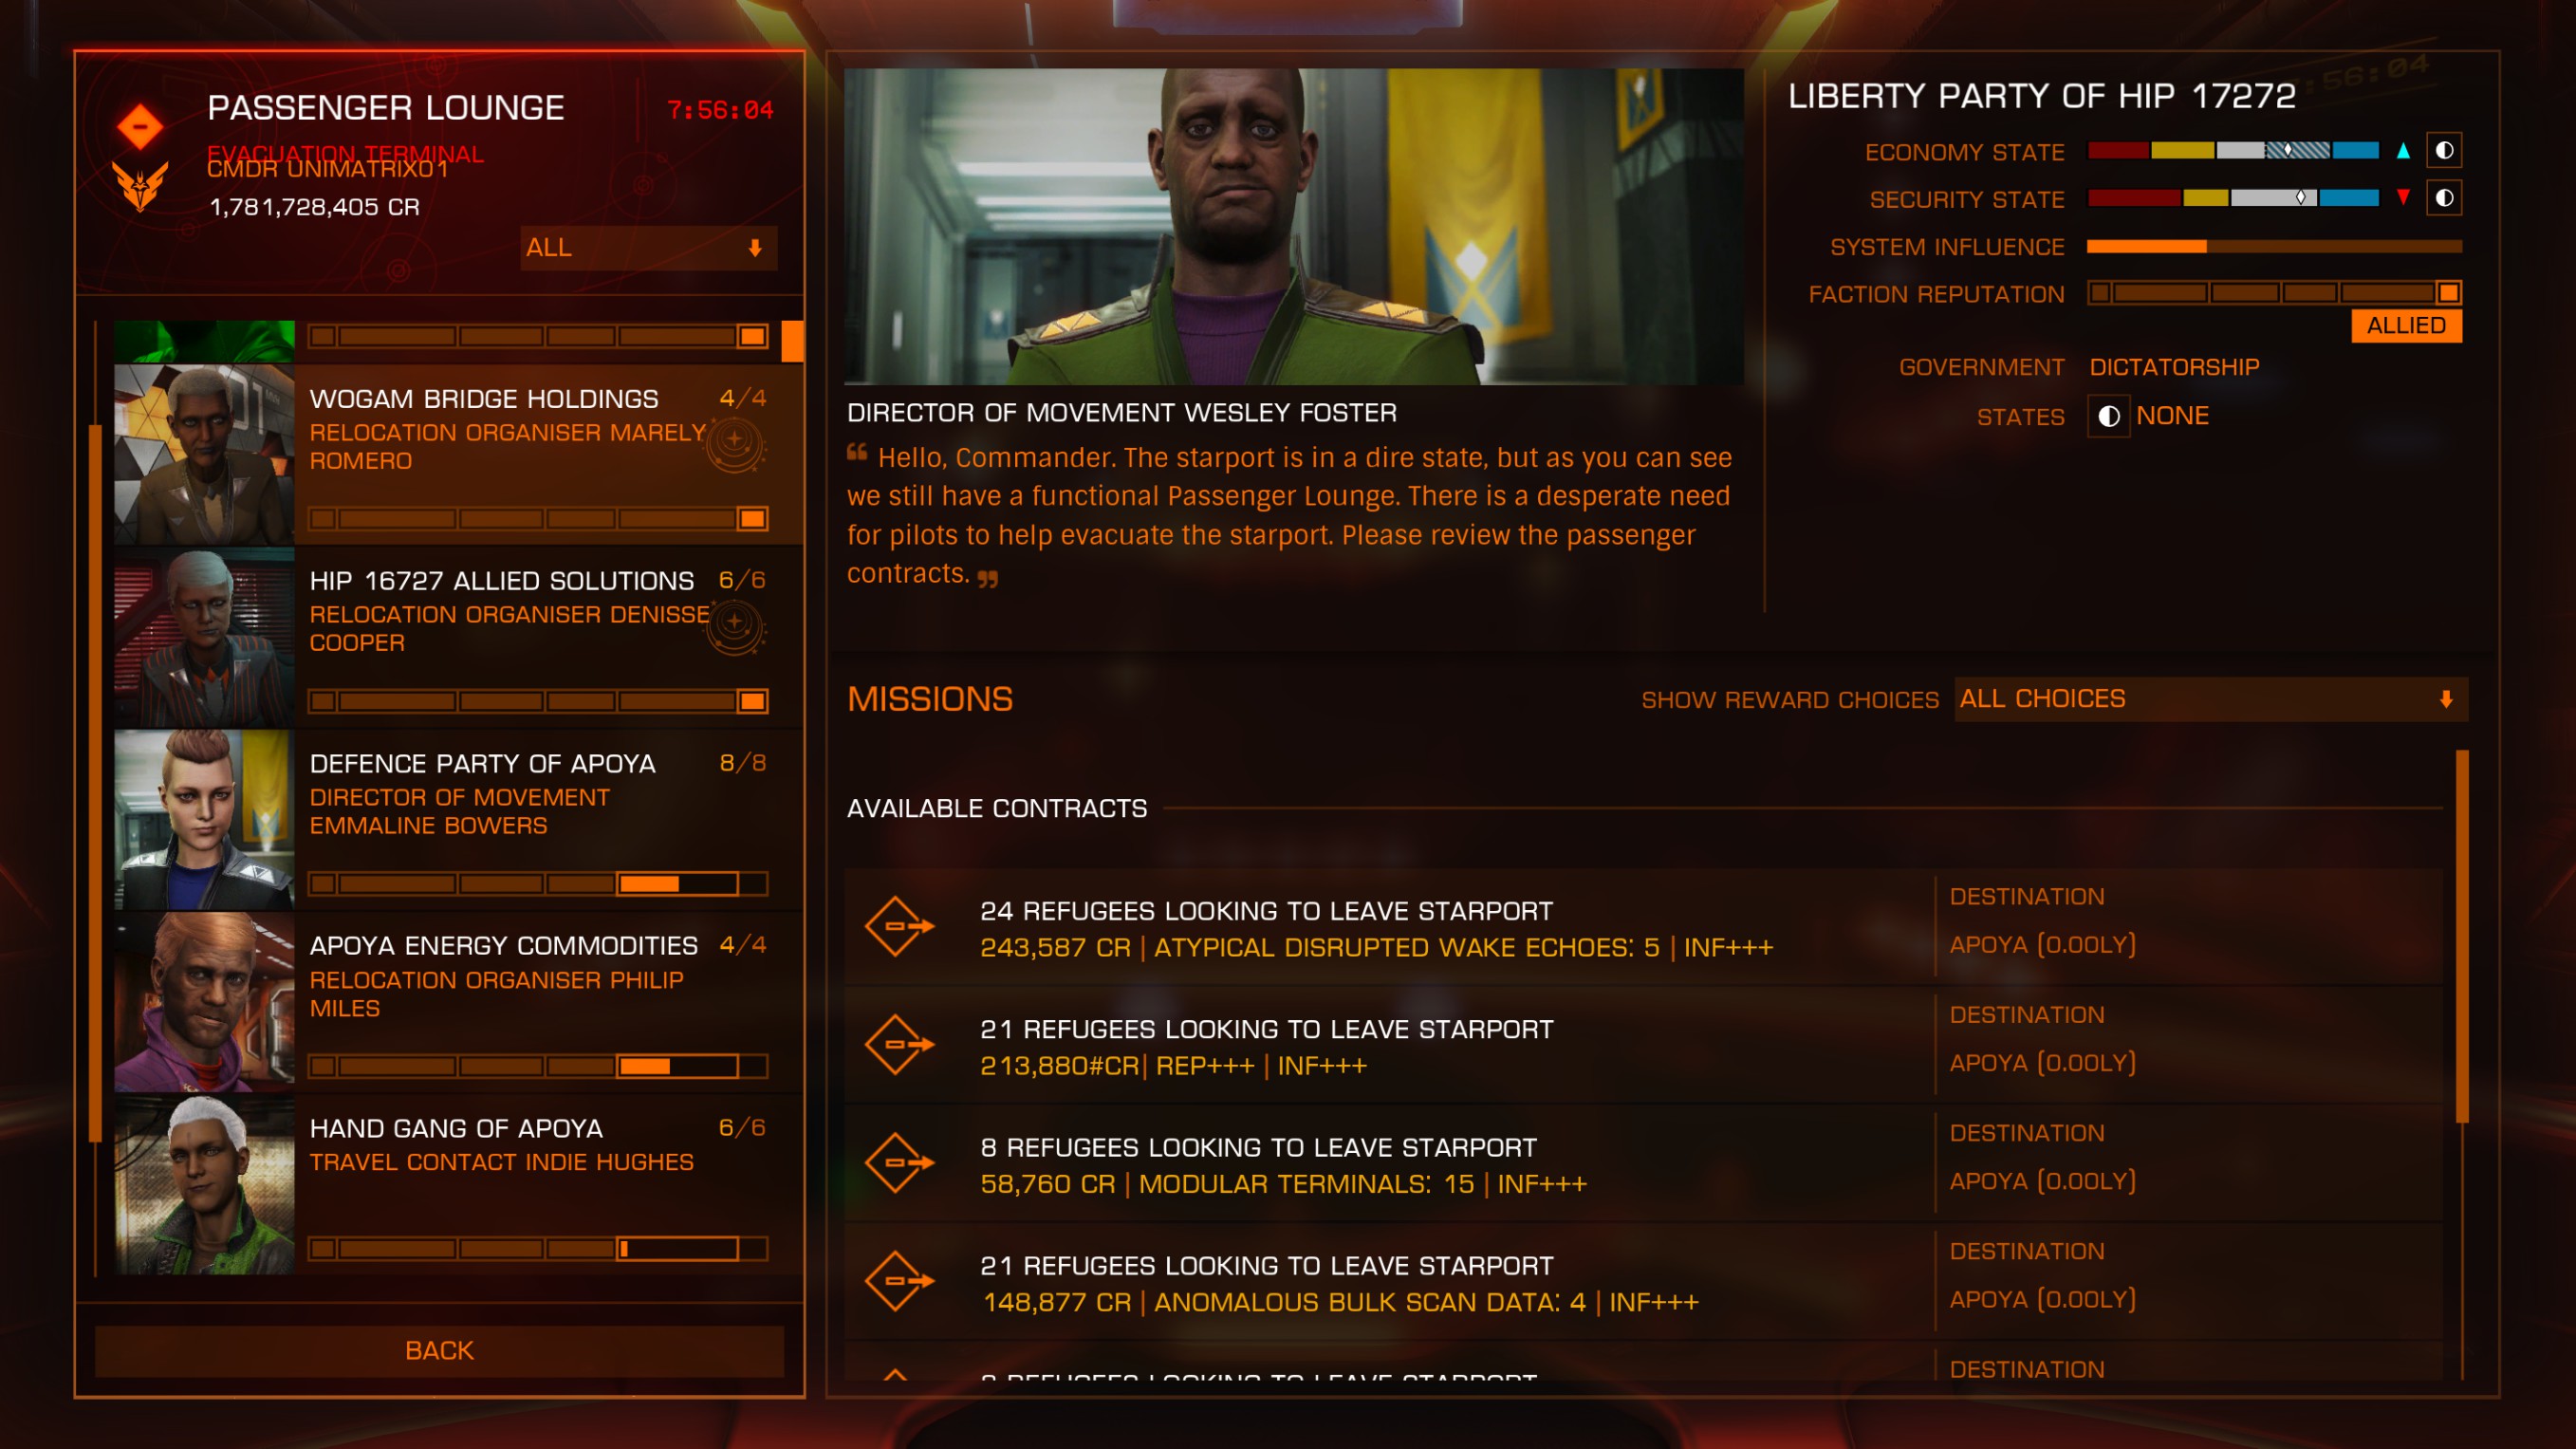This screenshot has width=2576, height=1449.
Task: Click the 8 refugees contract passenger icon
Action: (x=899, y=1163)
